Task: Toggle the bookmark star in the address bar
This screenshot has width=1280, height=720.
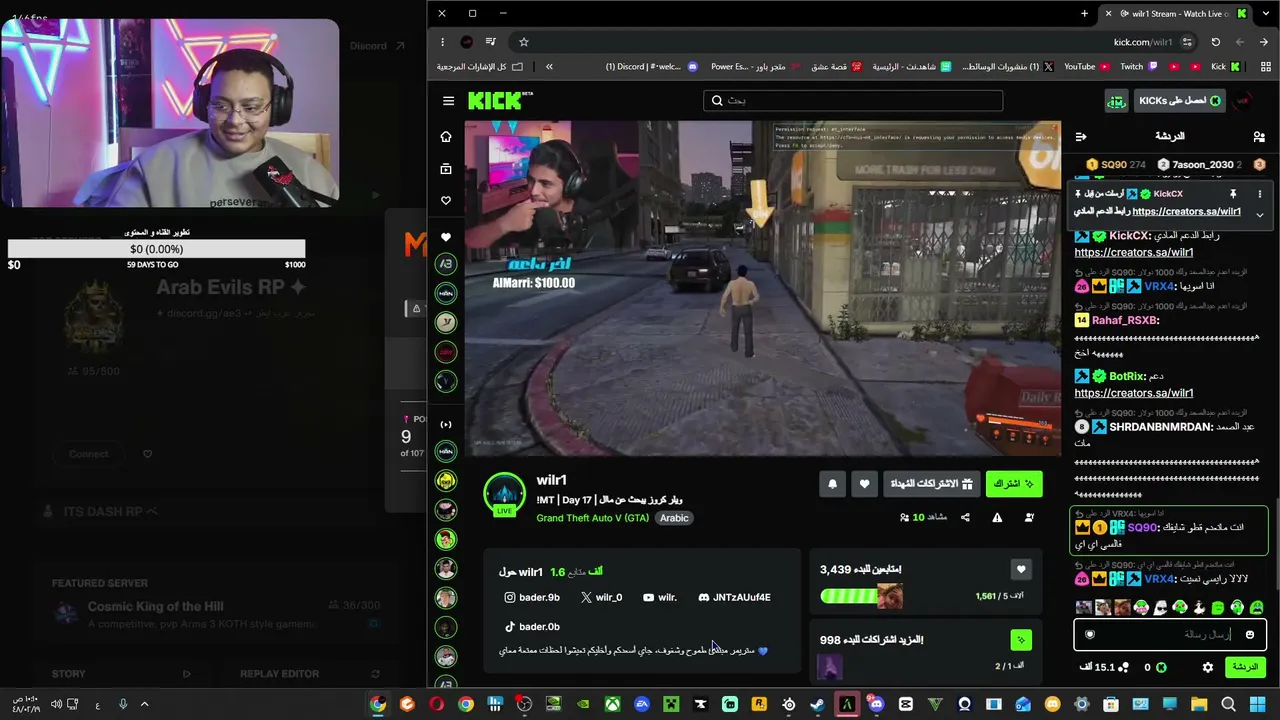Action: pyautogui.click(x=523, y=42)
